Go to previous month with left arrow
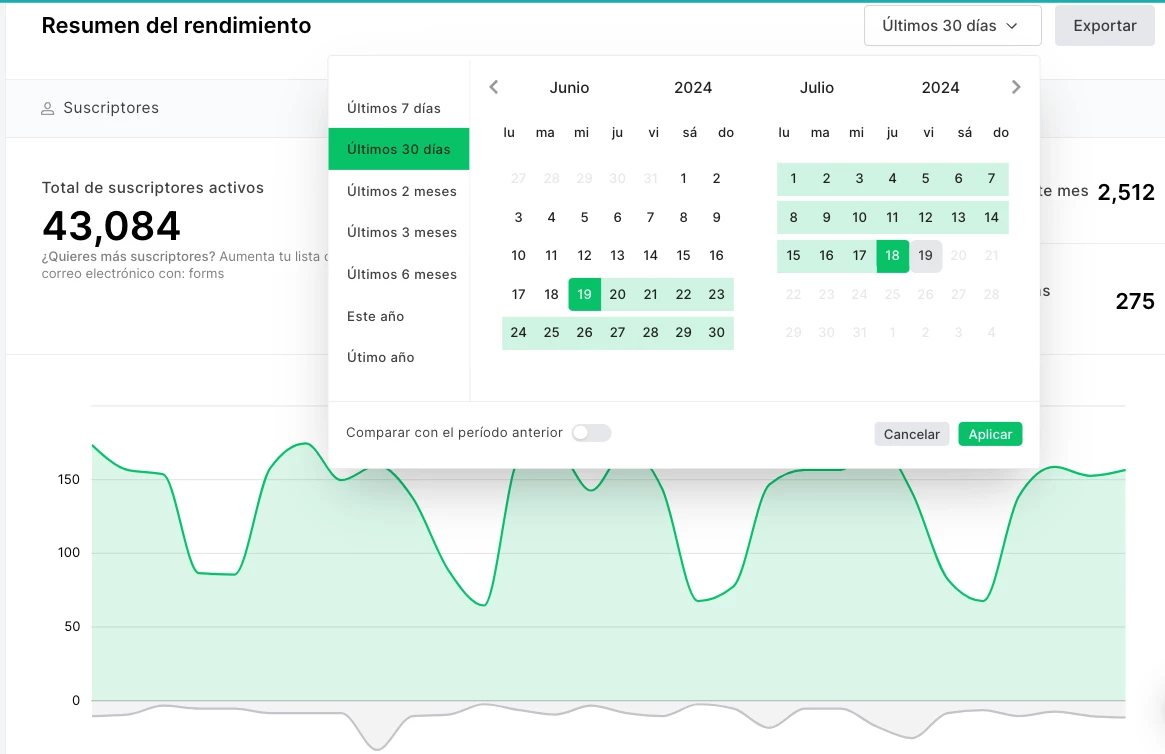The height and width of the screenshot is (754, 1165). click(494, 87)
